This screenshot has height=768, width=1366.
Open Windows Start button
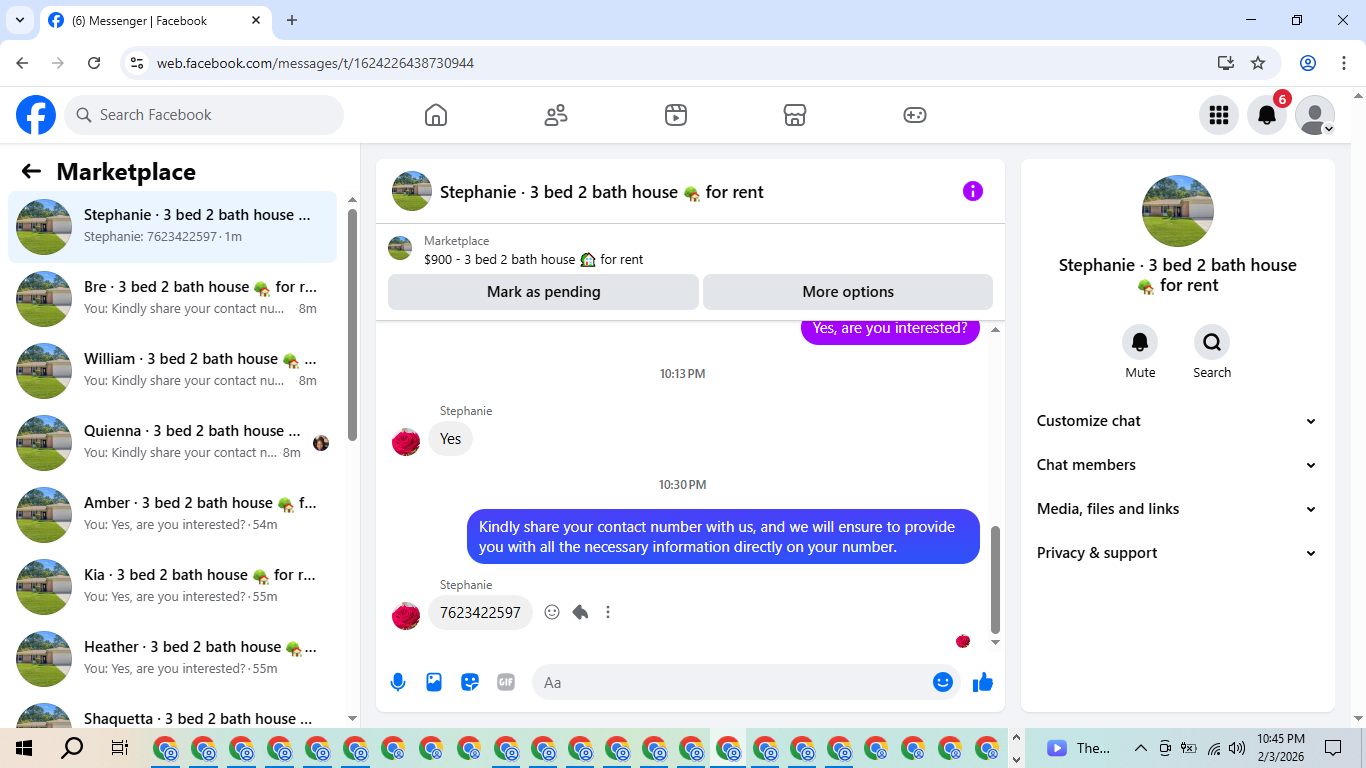point(24,748)
